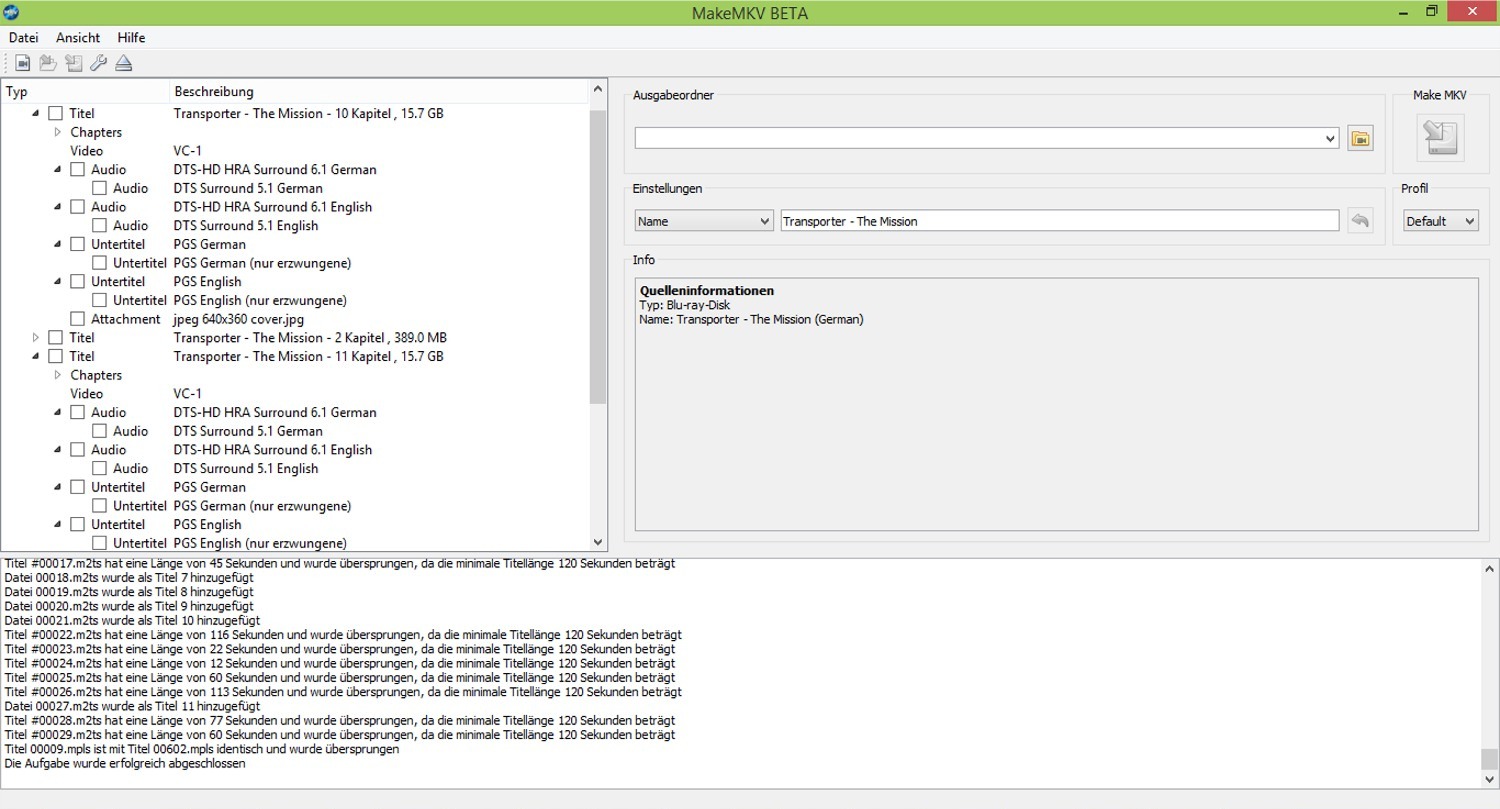Click log line for Titel #00022.m2ts 116 Sekunden
This screenshot has height=809, width=1500.
pyautogui.click(x=343, y=634)
